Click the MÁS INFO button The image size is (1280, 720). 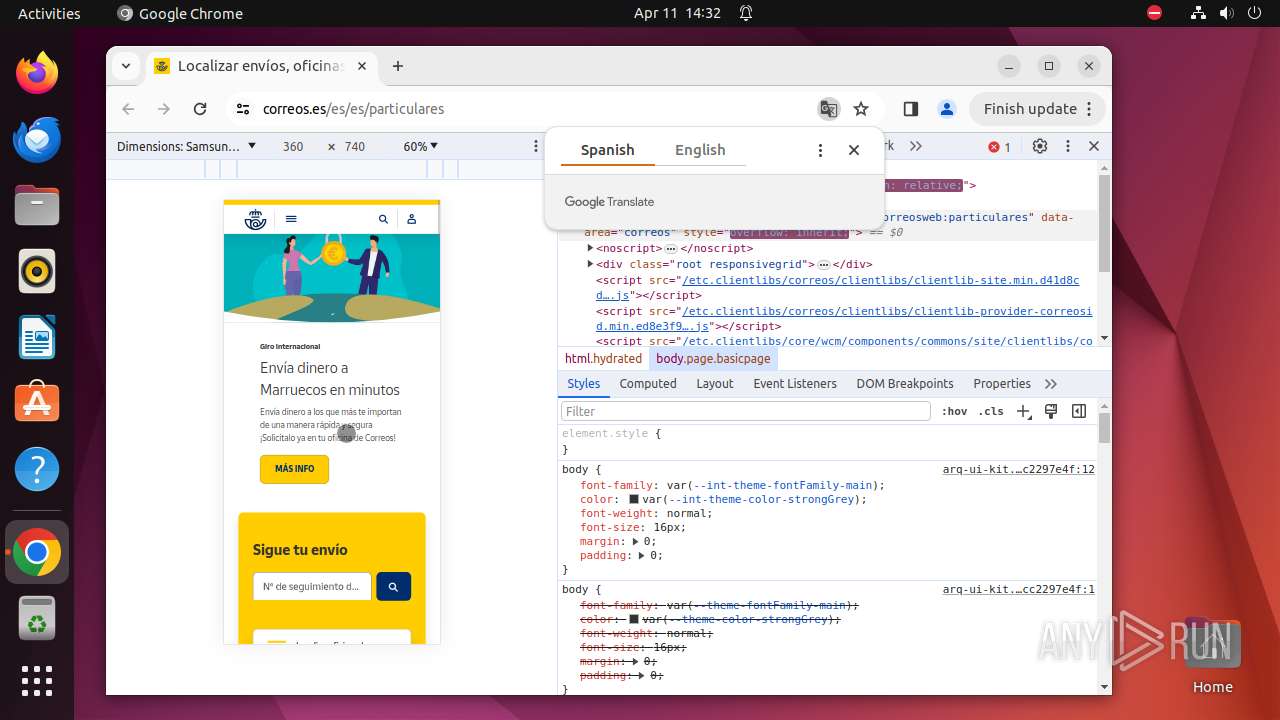[x=294, y=469]
